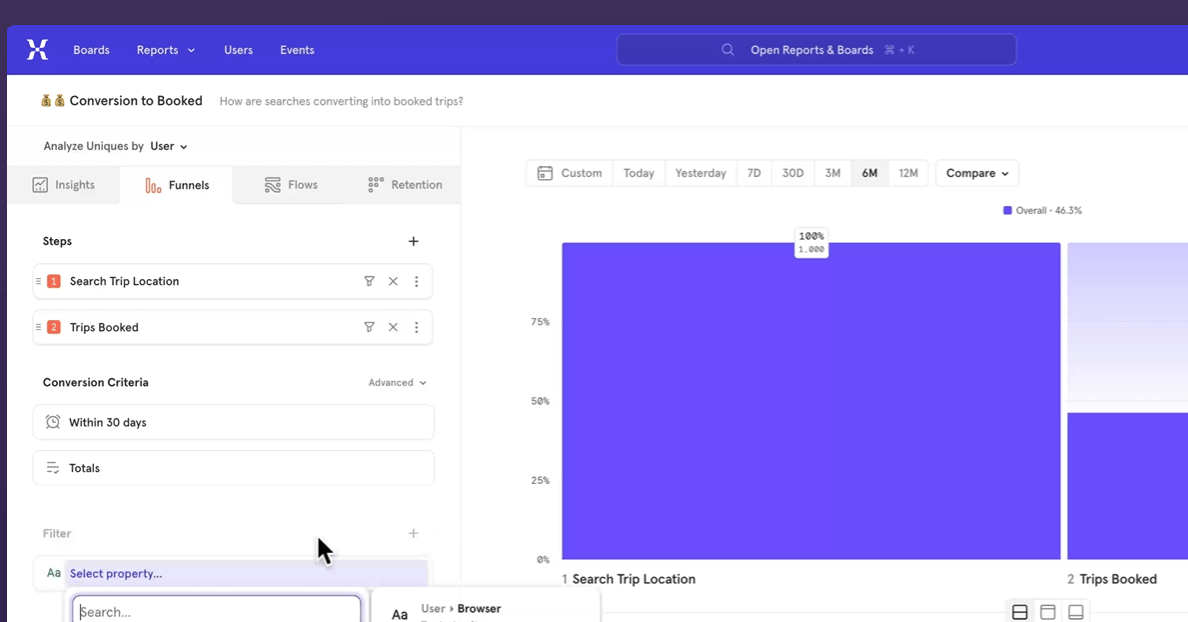Select the 12M time range
This screenshot has height=622, width=1188.
[x=908, y=172]
